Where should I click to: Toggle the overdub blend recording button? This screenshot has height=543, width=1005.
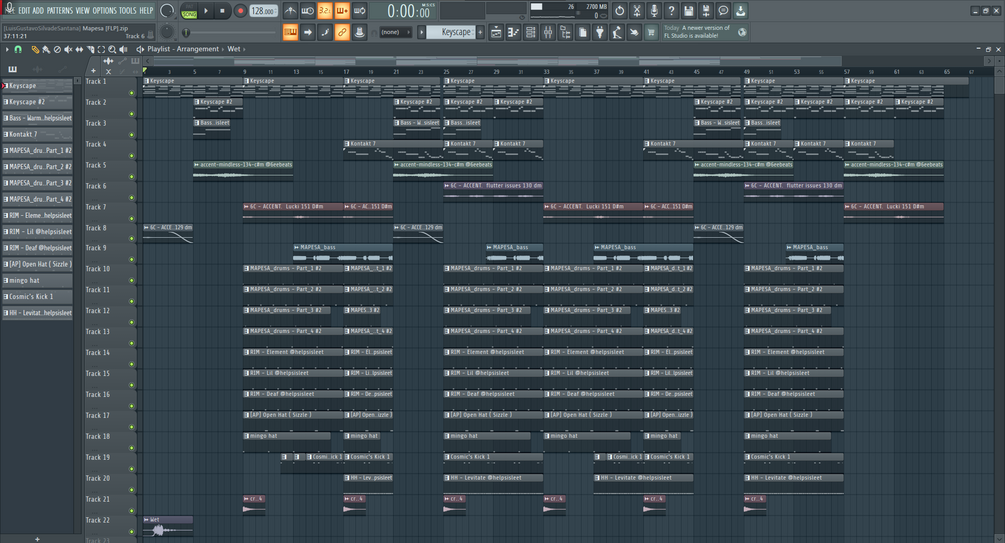pos(342,11)
